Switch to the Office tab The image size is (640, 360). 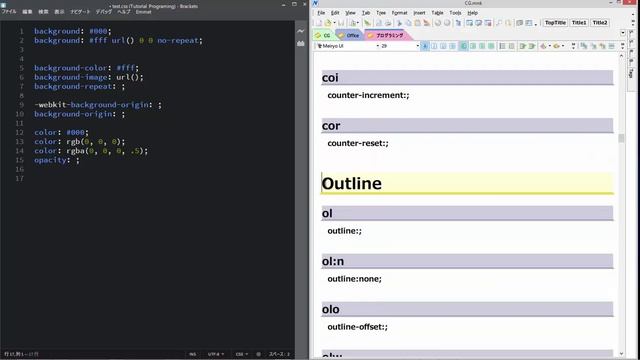pos(349,36)
